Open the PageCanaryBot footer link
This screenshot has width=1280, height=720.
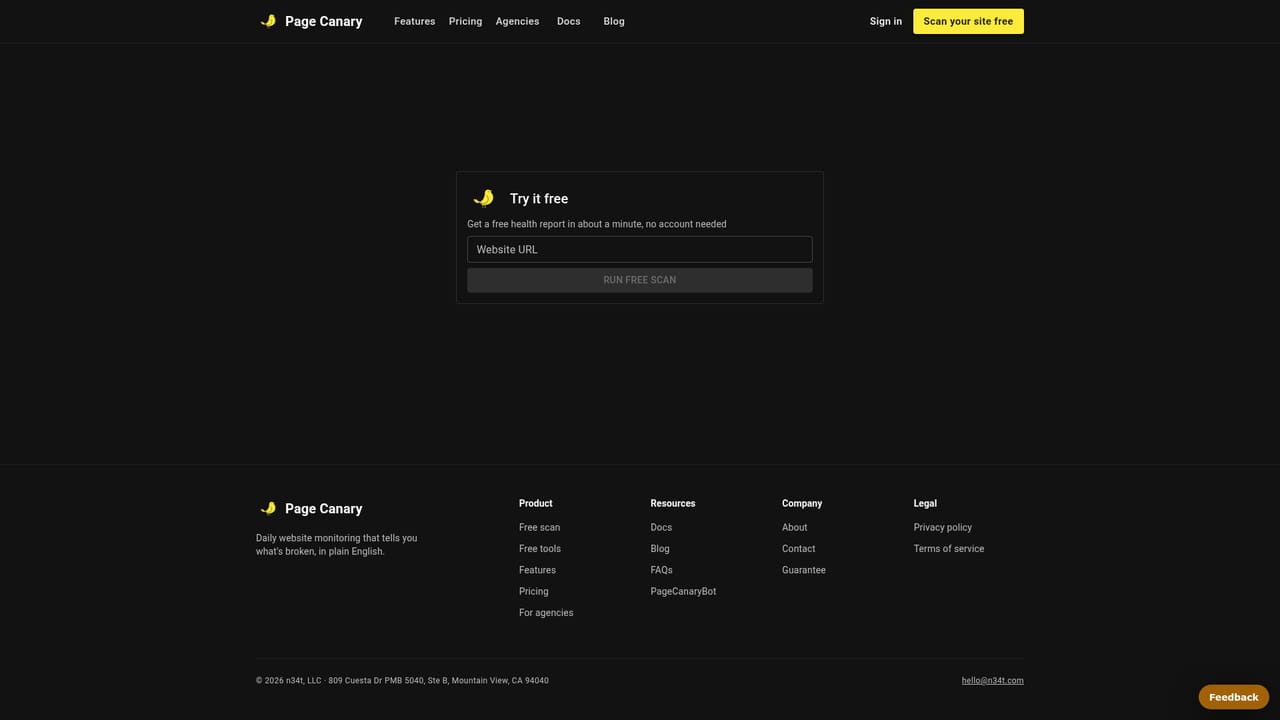tap(683, 591)
